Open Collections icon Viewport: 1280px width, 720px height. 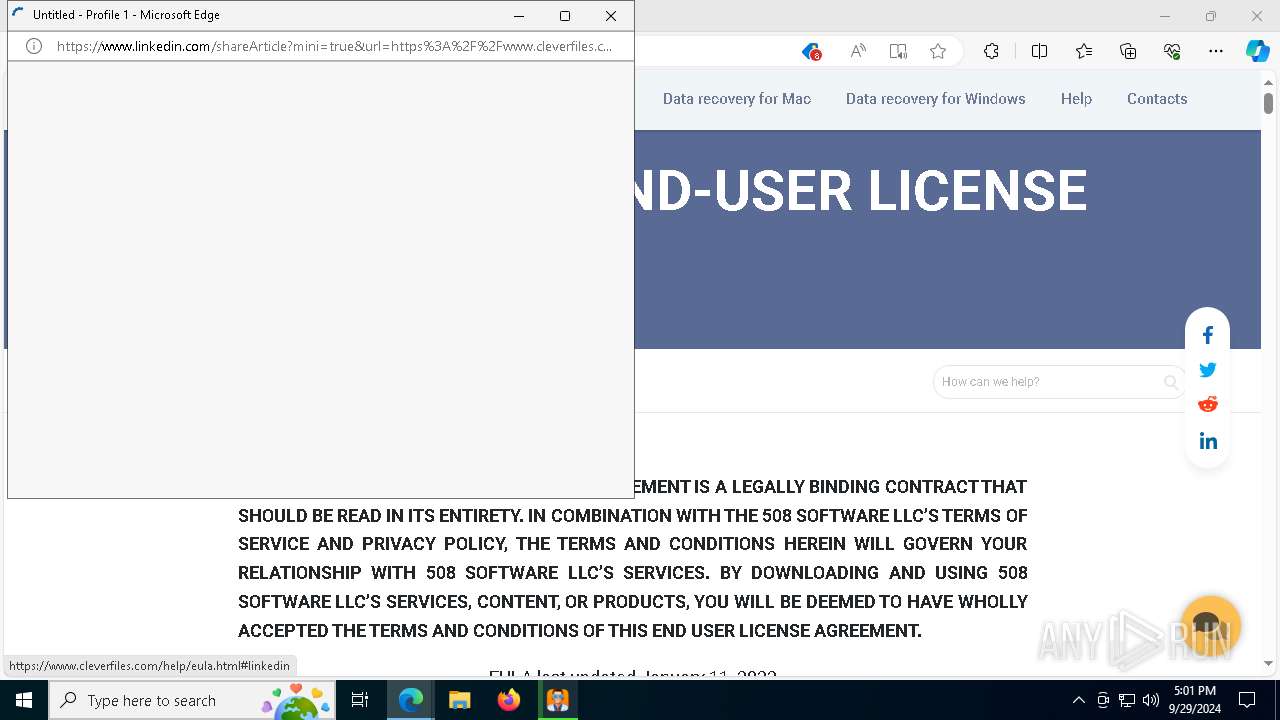click(x=1128, y=52)
